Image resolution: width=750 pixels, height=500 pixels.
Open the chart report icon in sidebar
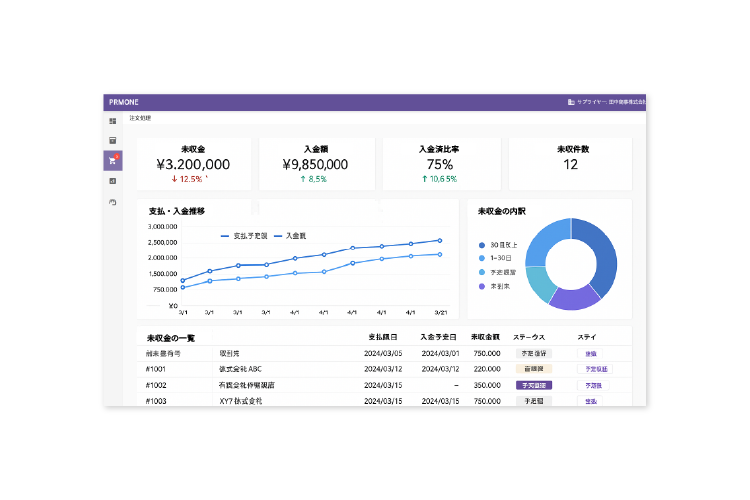point(112,181)
